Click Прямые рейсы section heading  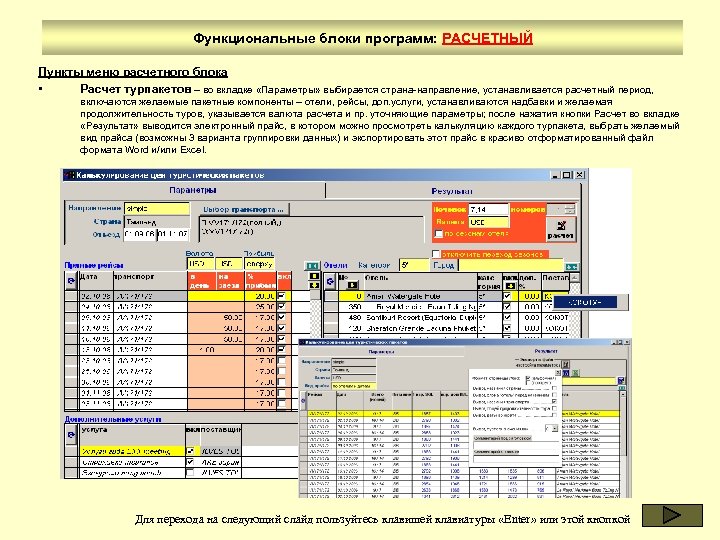pyautogui.click(x=94, y=265)
